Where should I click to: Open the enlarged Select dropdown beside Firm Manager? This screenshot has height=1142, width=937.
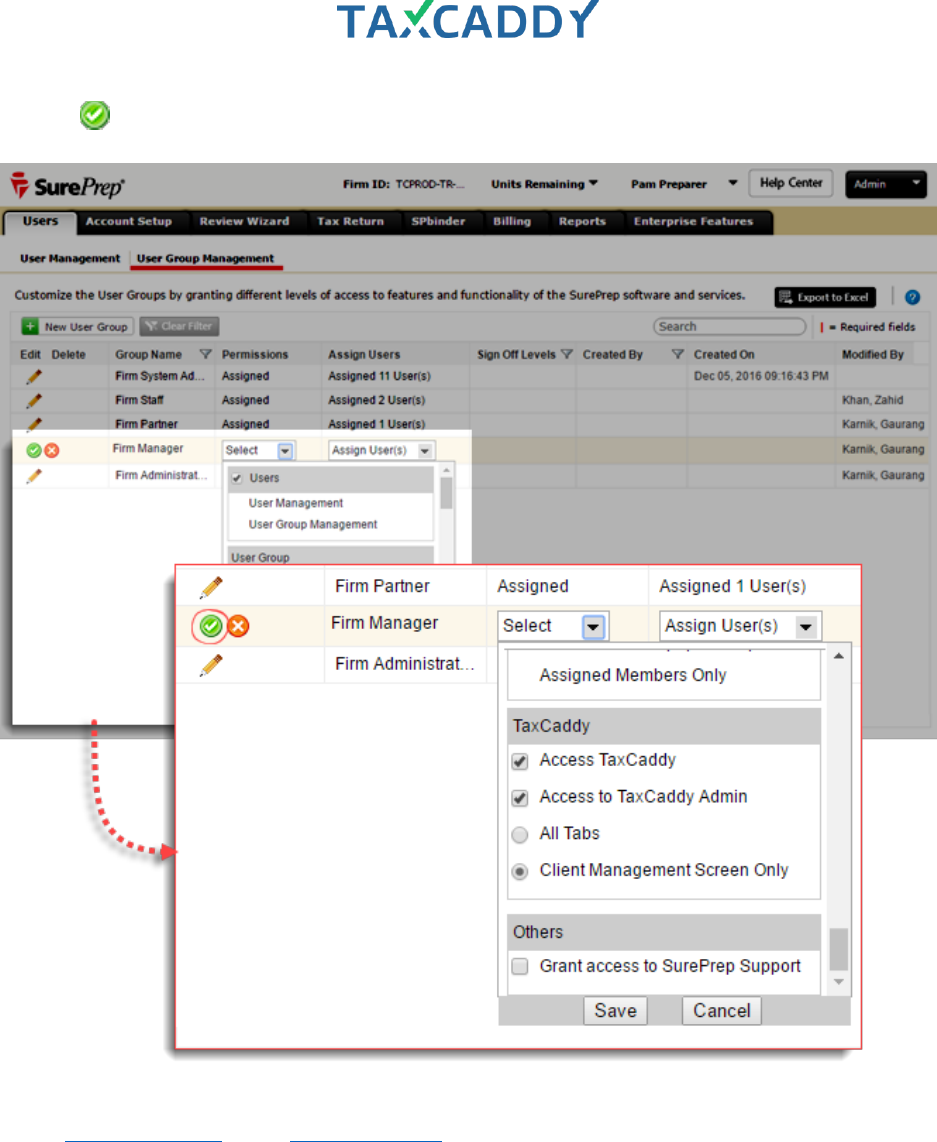pyautogui.click(x=553, y=626)
